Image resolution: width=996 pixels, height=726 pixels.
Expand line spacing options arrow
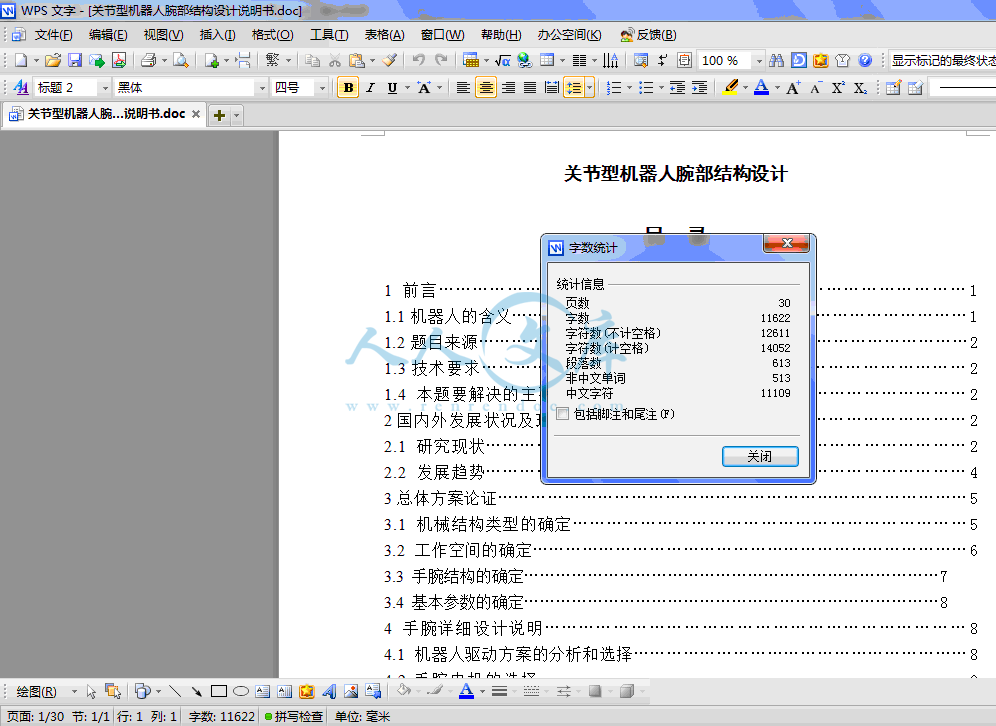[x=589, y=88]
